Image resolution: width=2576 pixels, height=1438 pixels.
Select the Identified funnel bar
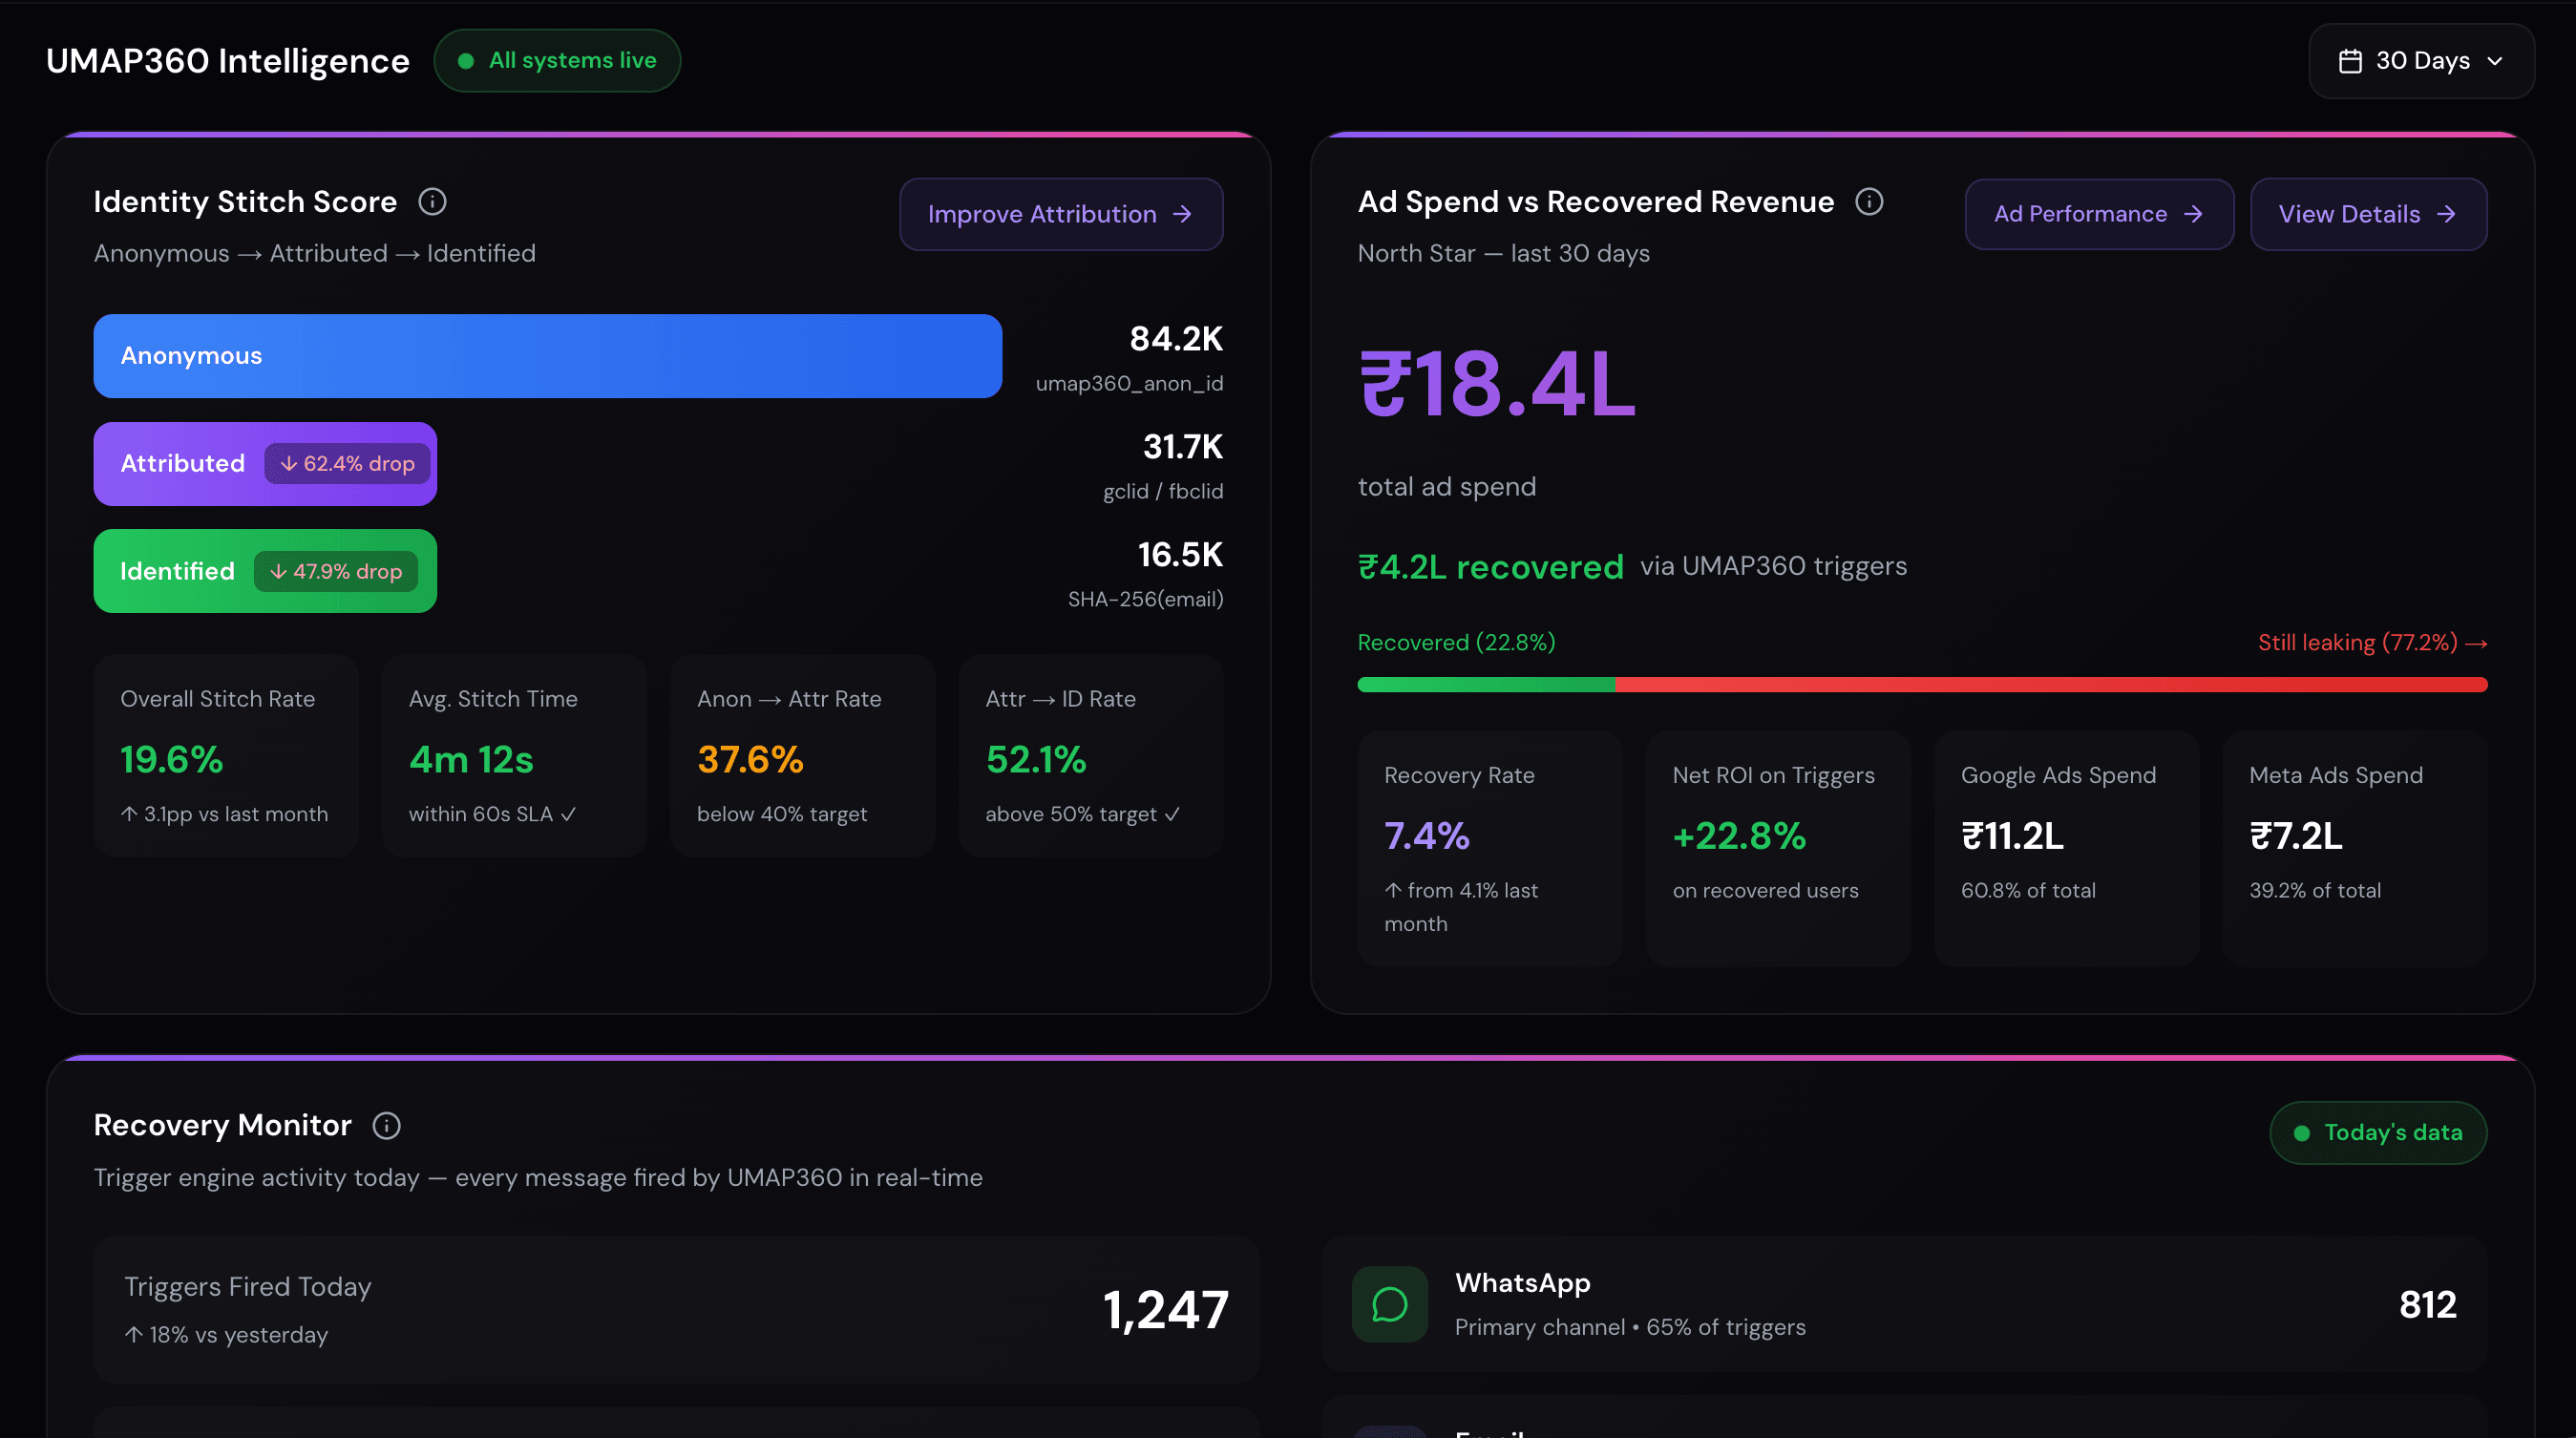pos(265,571)
